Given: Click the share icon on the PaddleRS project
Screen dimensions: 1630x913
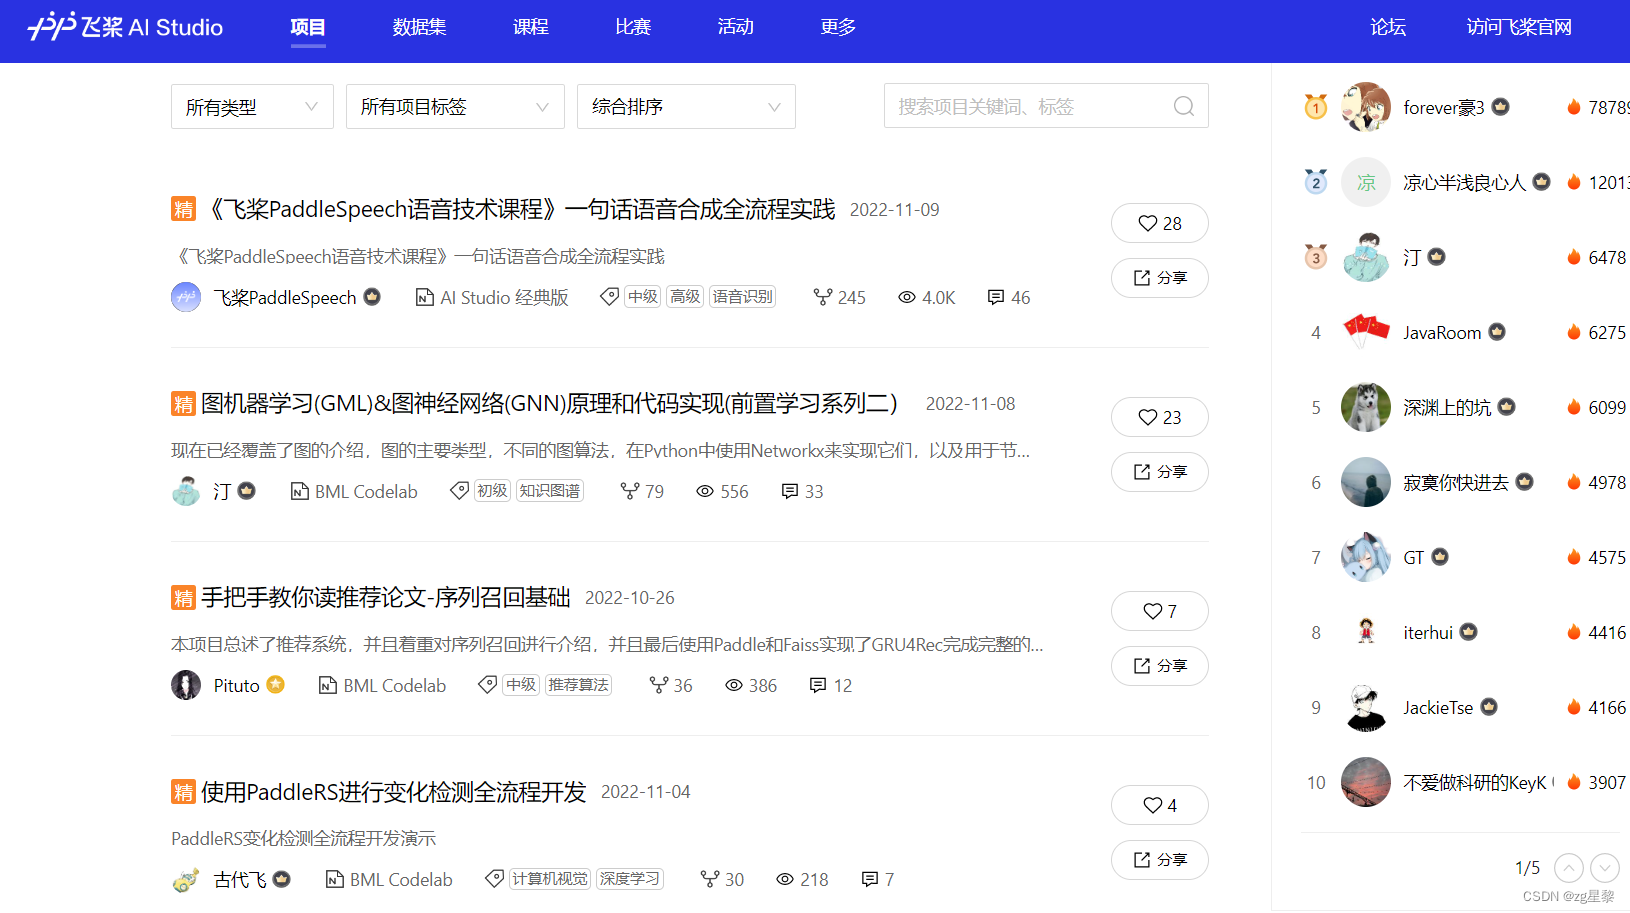Looking at the screenshot, I should tap(1160, 860).
